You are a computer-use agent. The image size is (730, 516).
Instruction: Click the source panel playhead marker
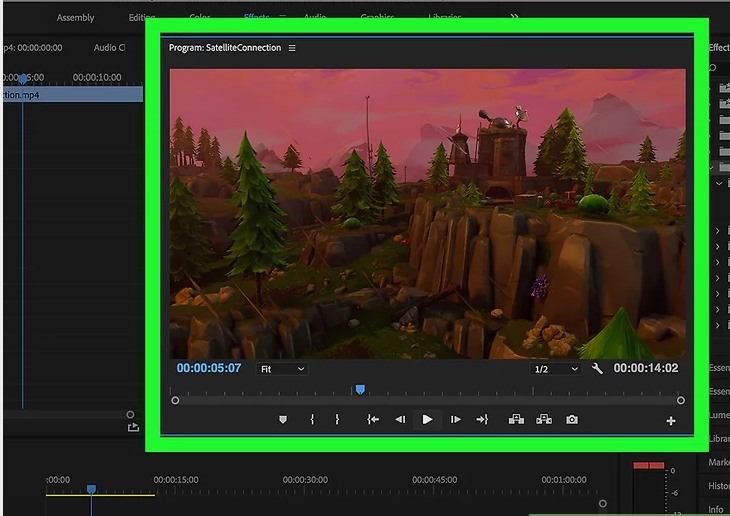pos(22,80)
